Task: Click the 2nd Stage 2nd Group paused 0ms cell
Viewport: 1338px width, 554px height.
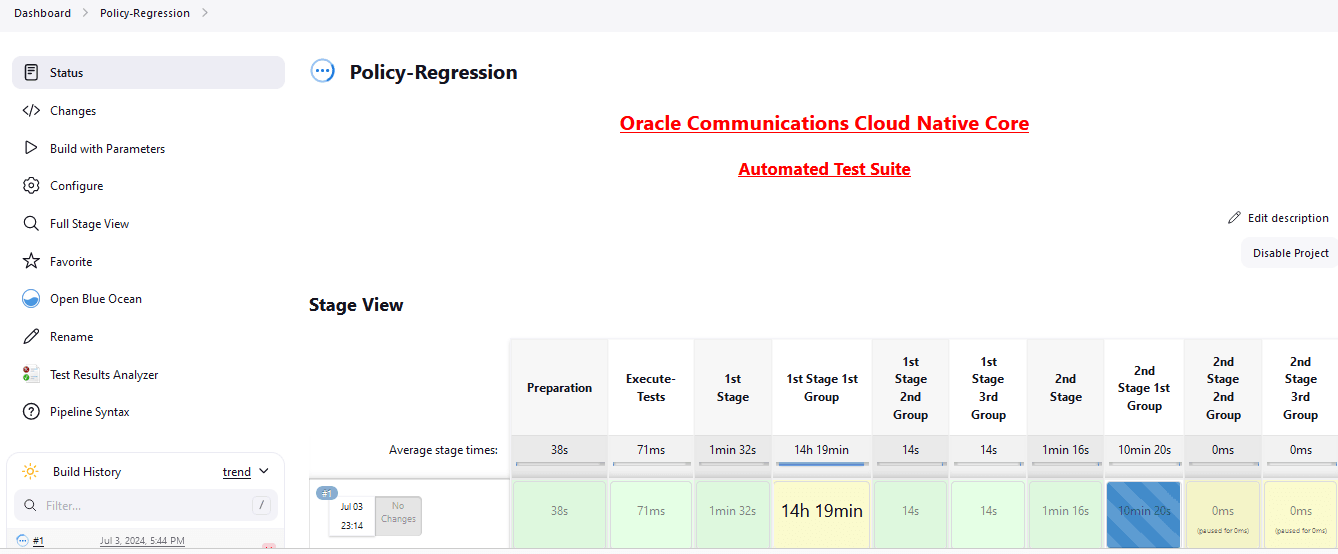Action: [1223, 514]
